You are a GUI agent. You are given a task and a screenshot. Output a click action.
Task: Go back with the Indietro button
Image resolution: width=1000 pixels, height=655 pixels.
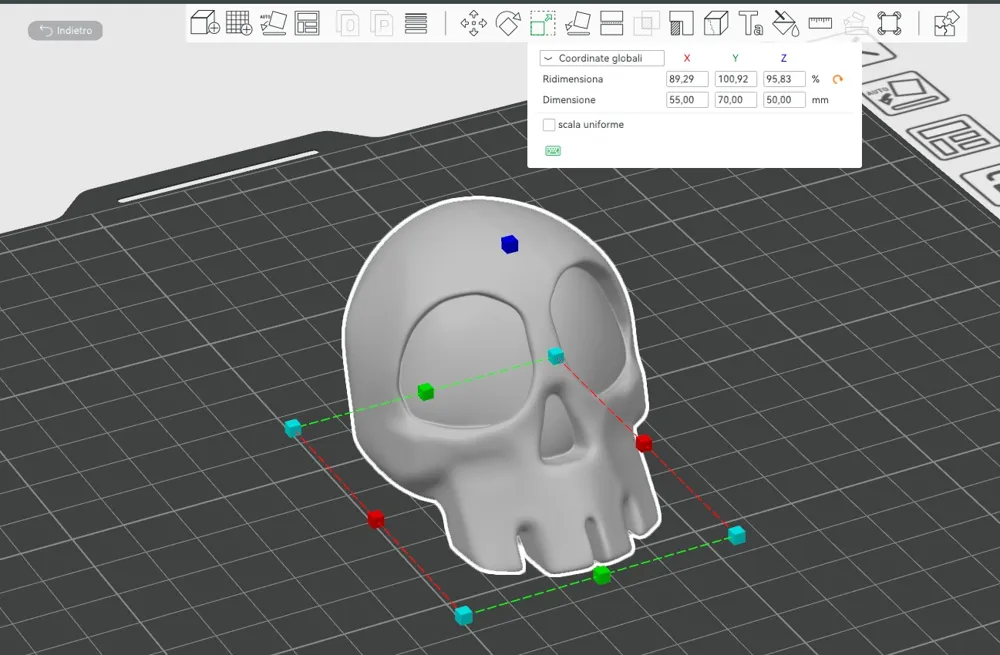66,31
